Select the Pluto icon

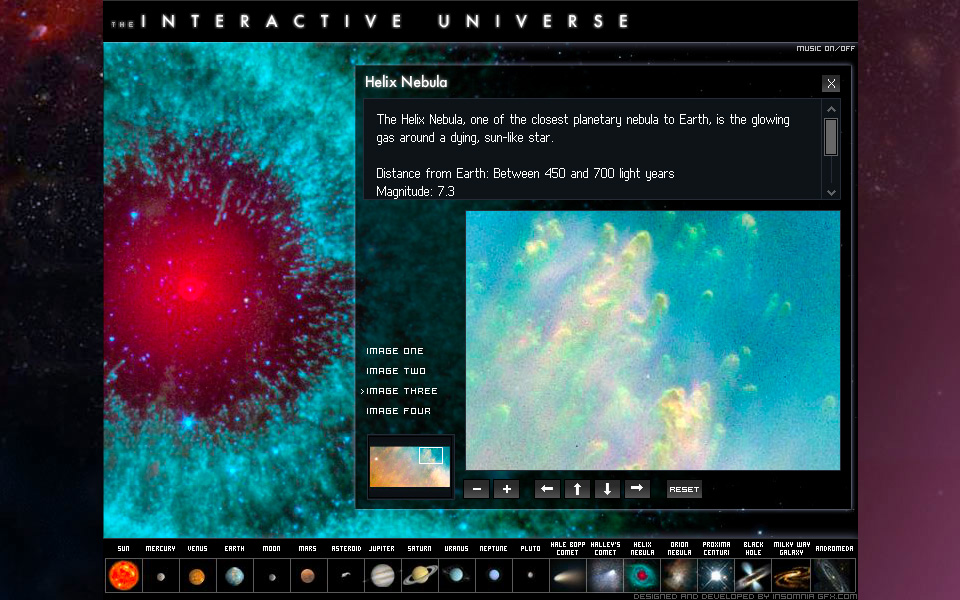coord(530,575)
